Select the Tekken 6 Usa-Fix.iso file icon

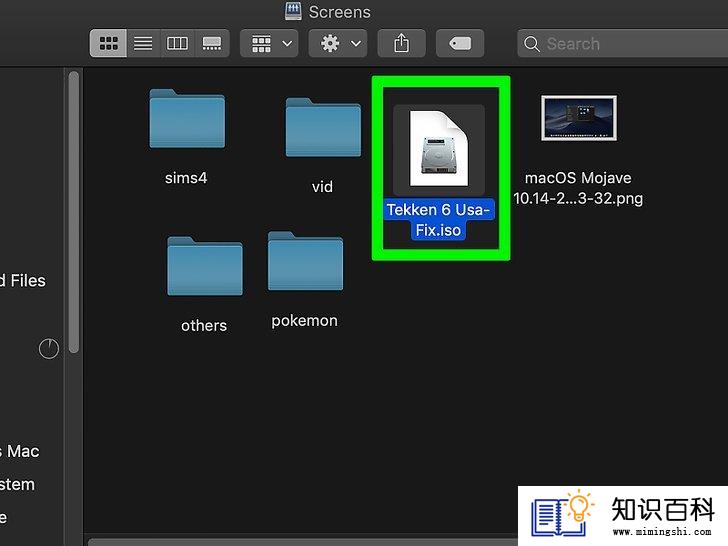(x=439, y=149)
